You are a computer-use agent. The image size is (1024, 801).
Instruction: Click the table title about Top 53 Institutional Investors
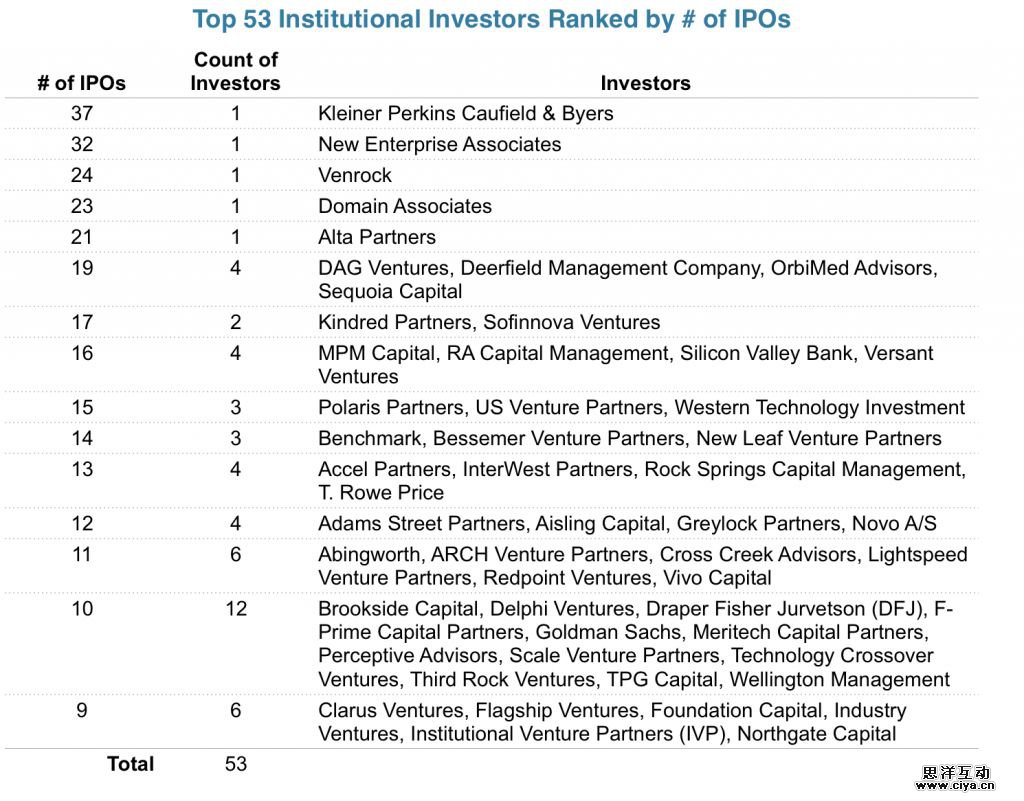pos(491,19)
